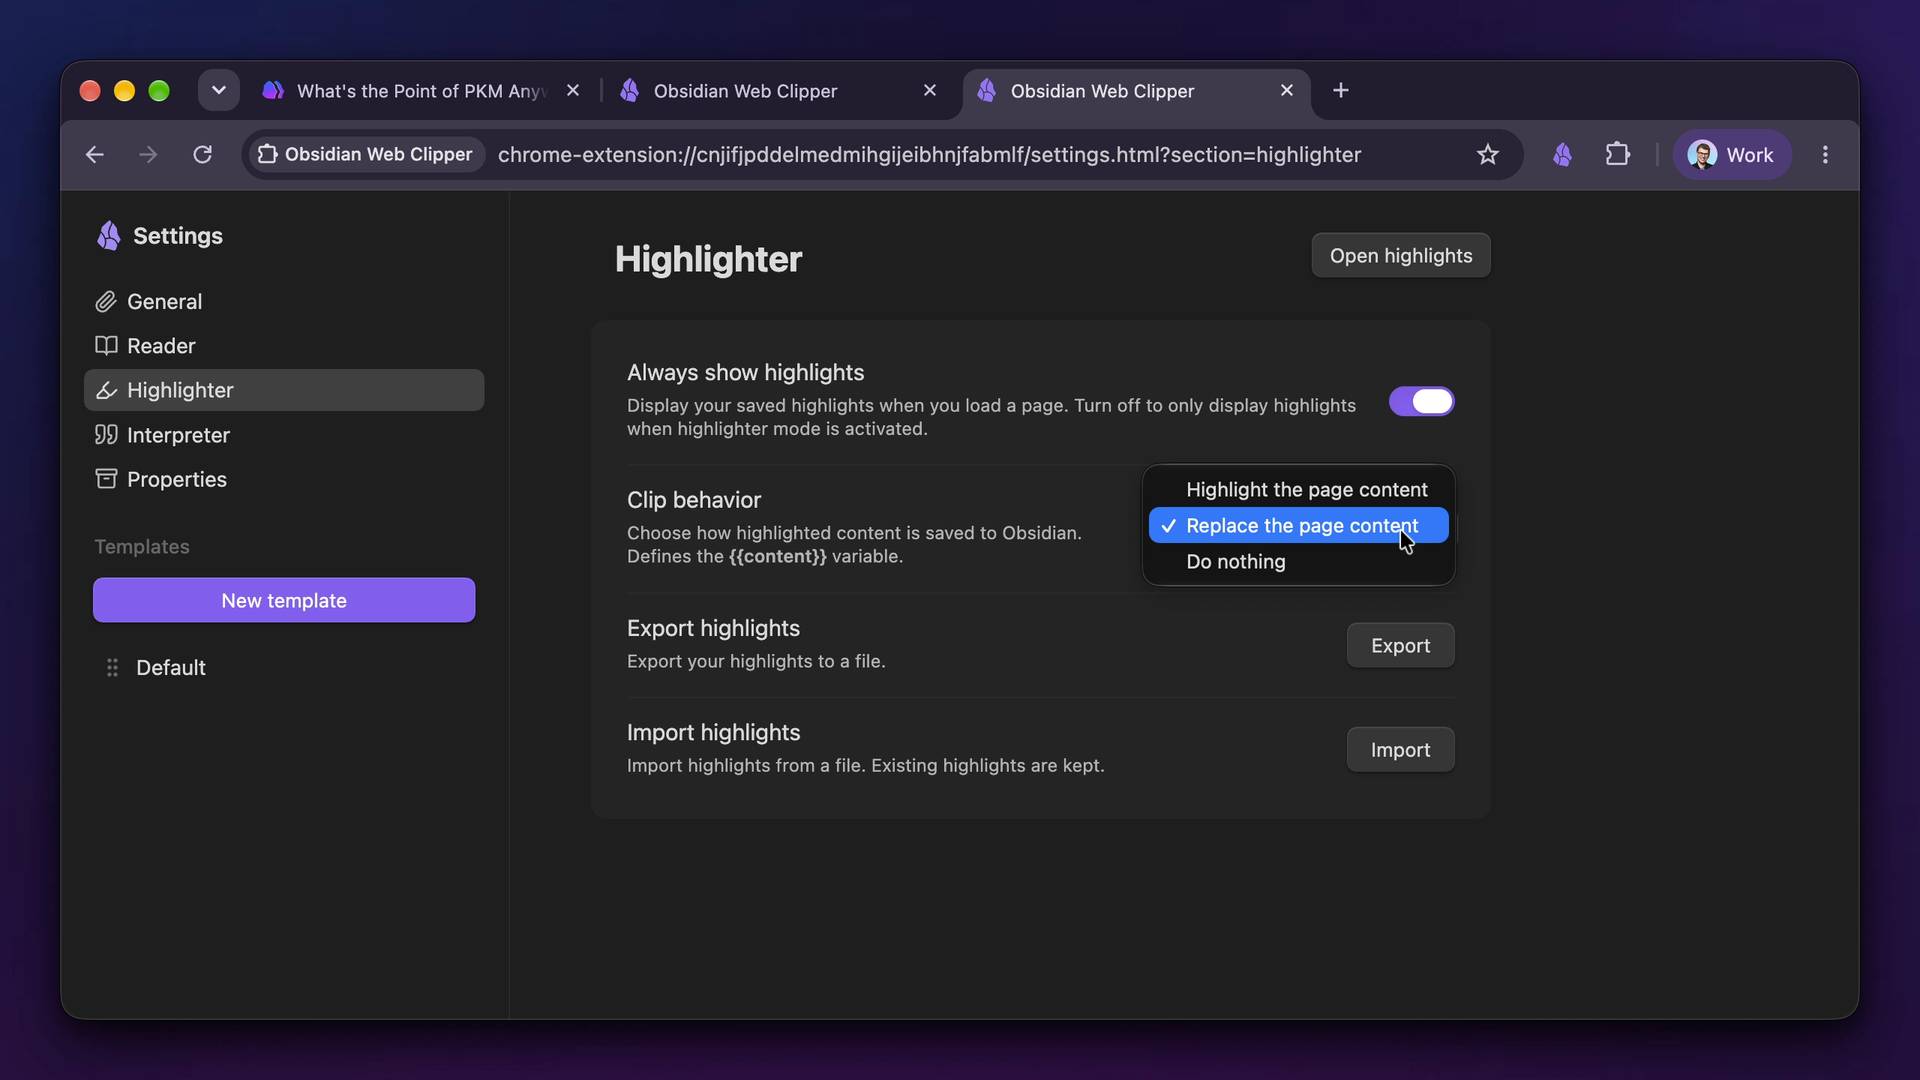Open a new browser tab
Screen dimensions: 1920x1080
[1341, 91]
